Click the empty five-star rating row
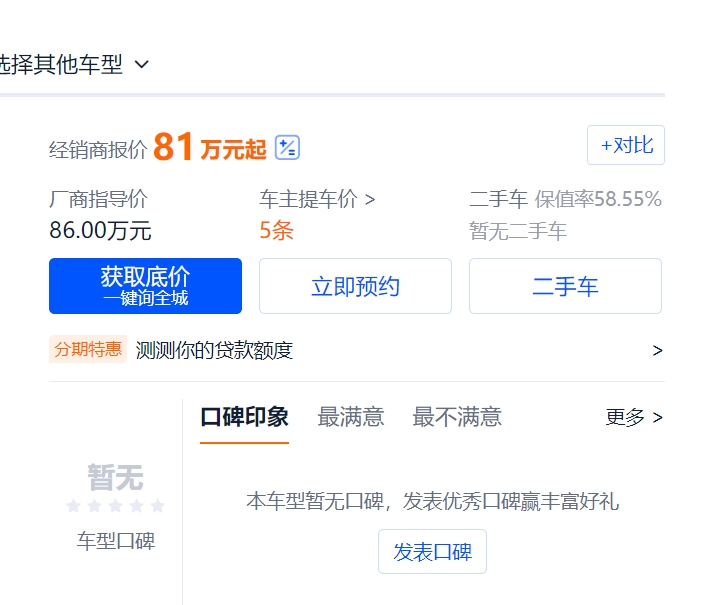 coord(116,506)
